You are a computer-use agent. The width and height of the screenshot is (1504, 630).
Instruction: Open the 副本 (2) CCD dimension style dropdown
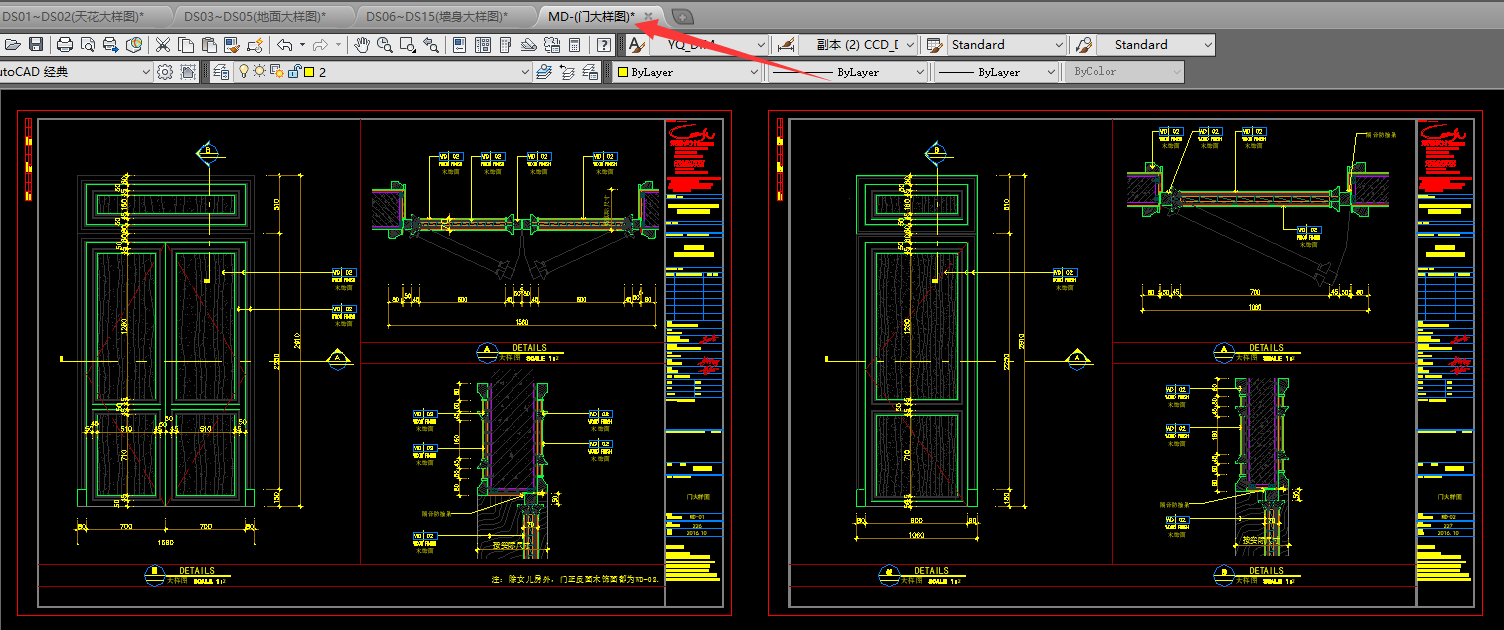click(x=858, y=45)
